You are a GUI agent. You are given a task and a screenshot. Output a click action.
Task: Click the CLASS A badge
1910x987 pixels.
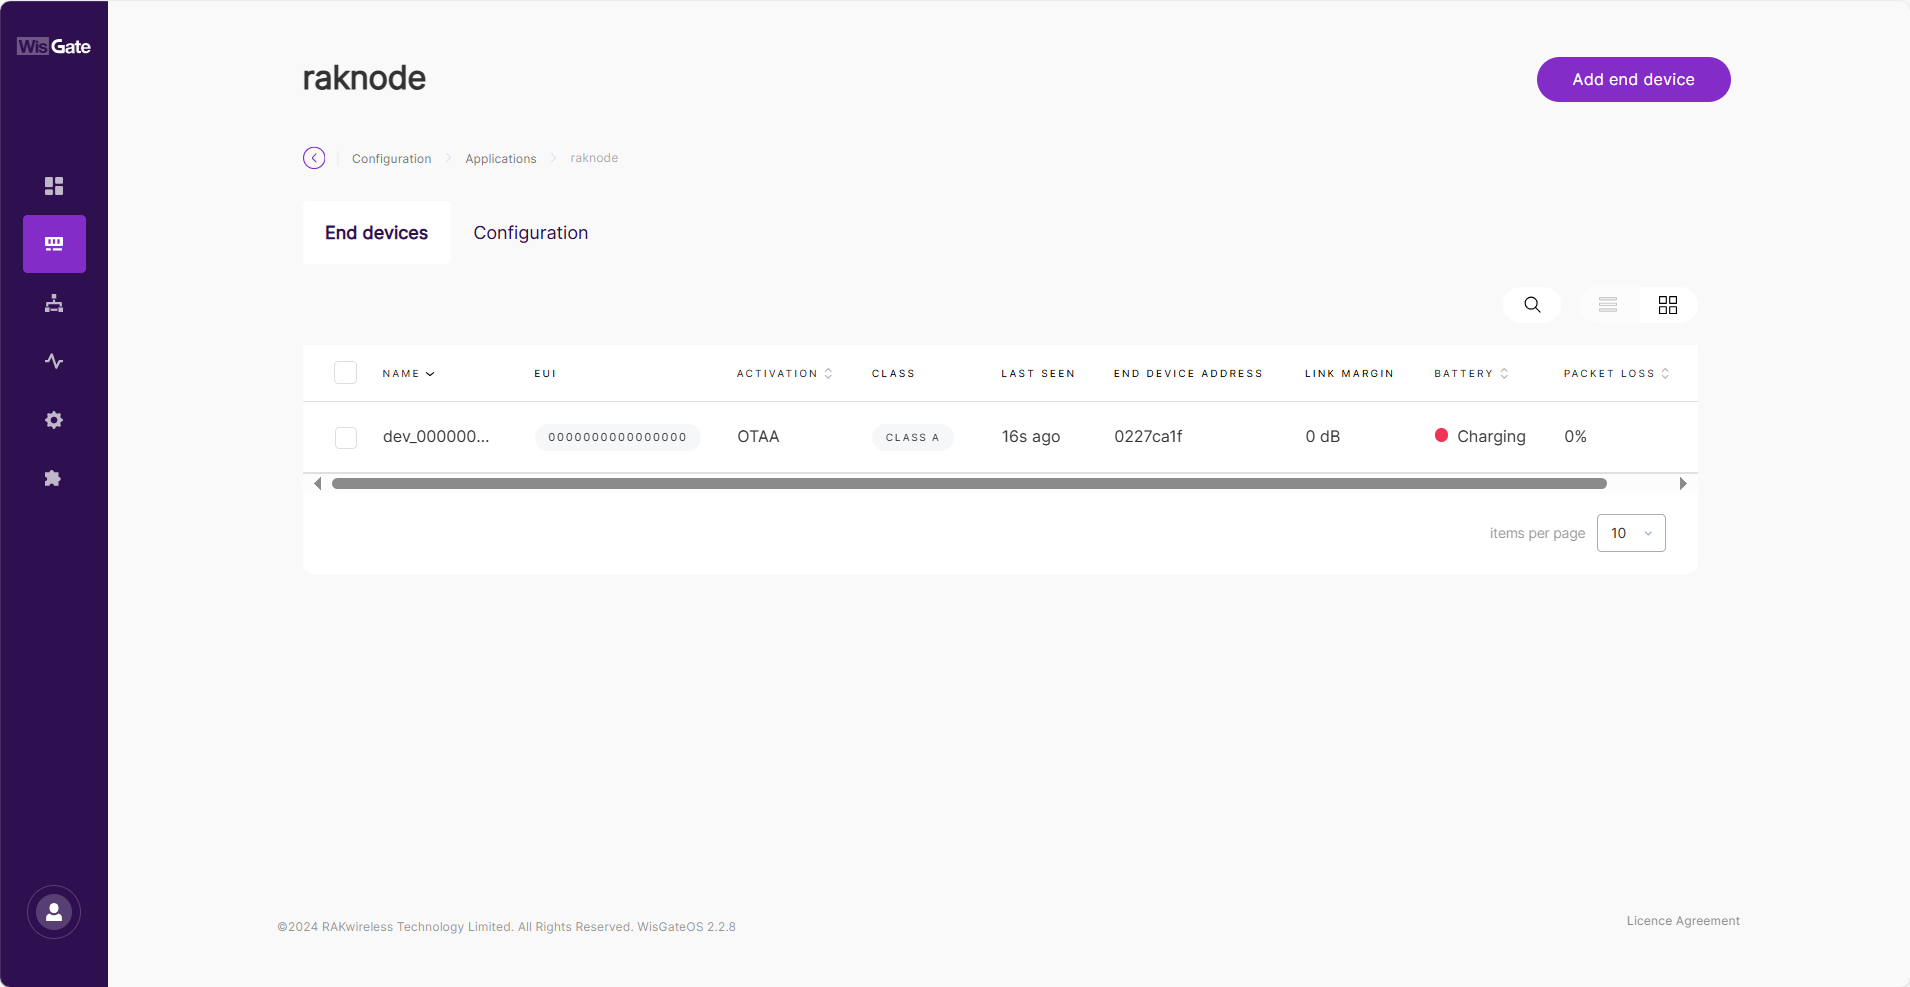click(x=912, y=437)
